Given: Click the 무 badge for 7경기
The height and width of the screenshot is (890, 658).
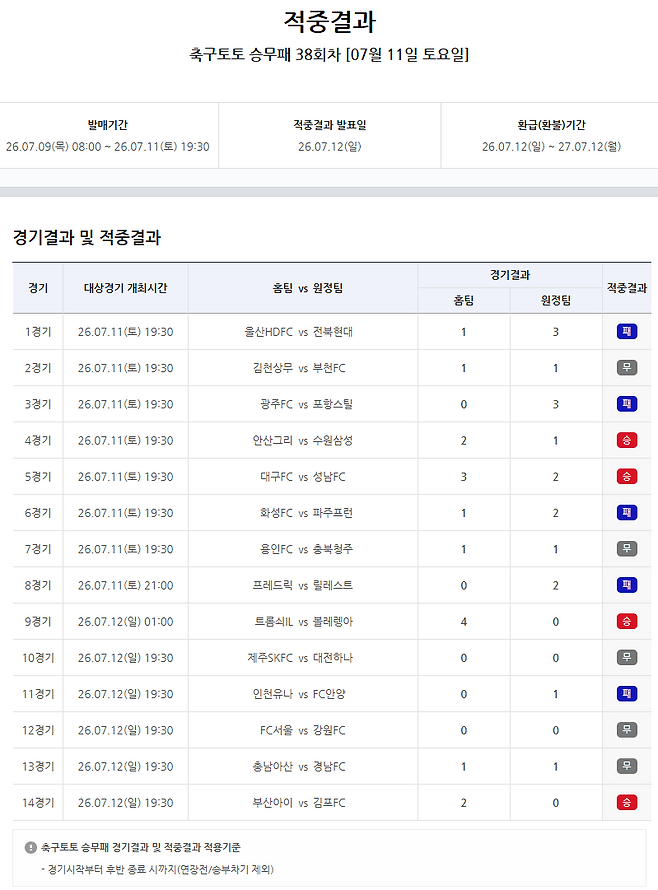Looking at the screenshot, I should pos(627,549).
